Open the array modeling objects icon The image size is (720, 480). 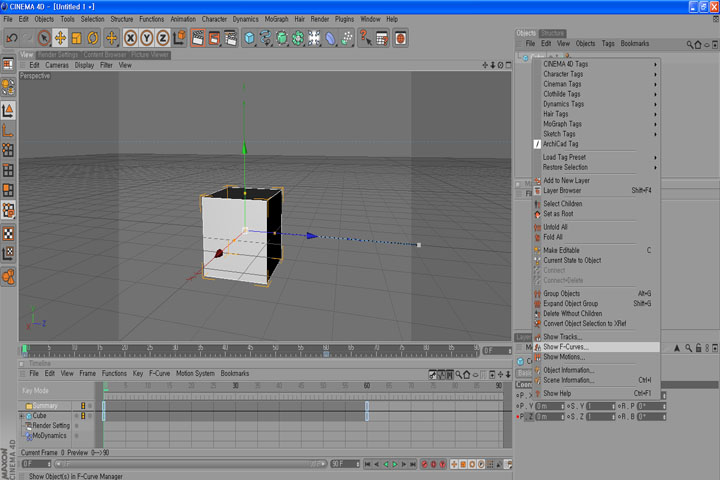tap(298, 38)
